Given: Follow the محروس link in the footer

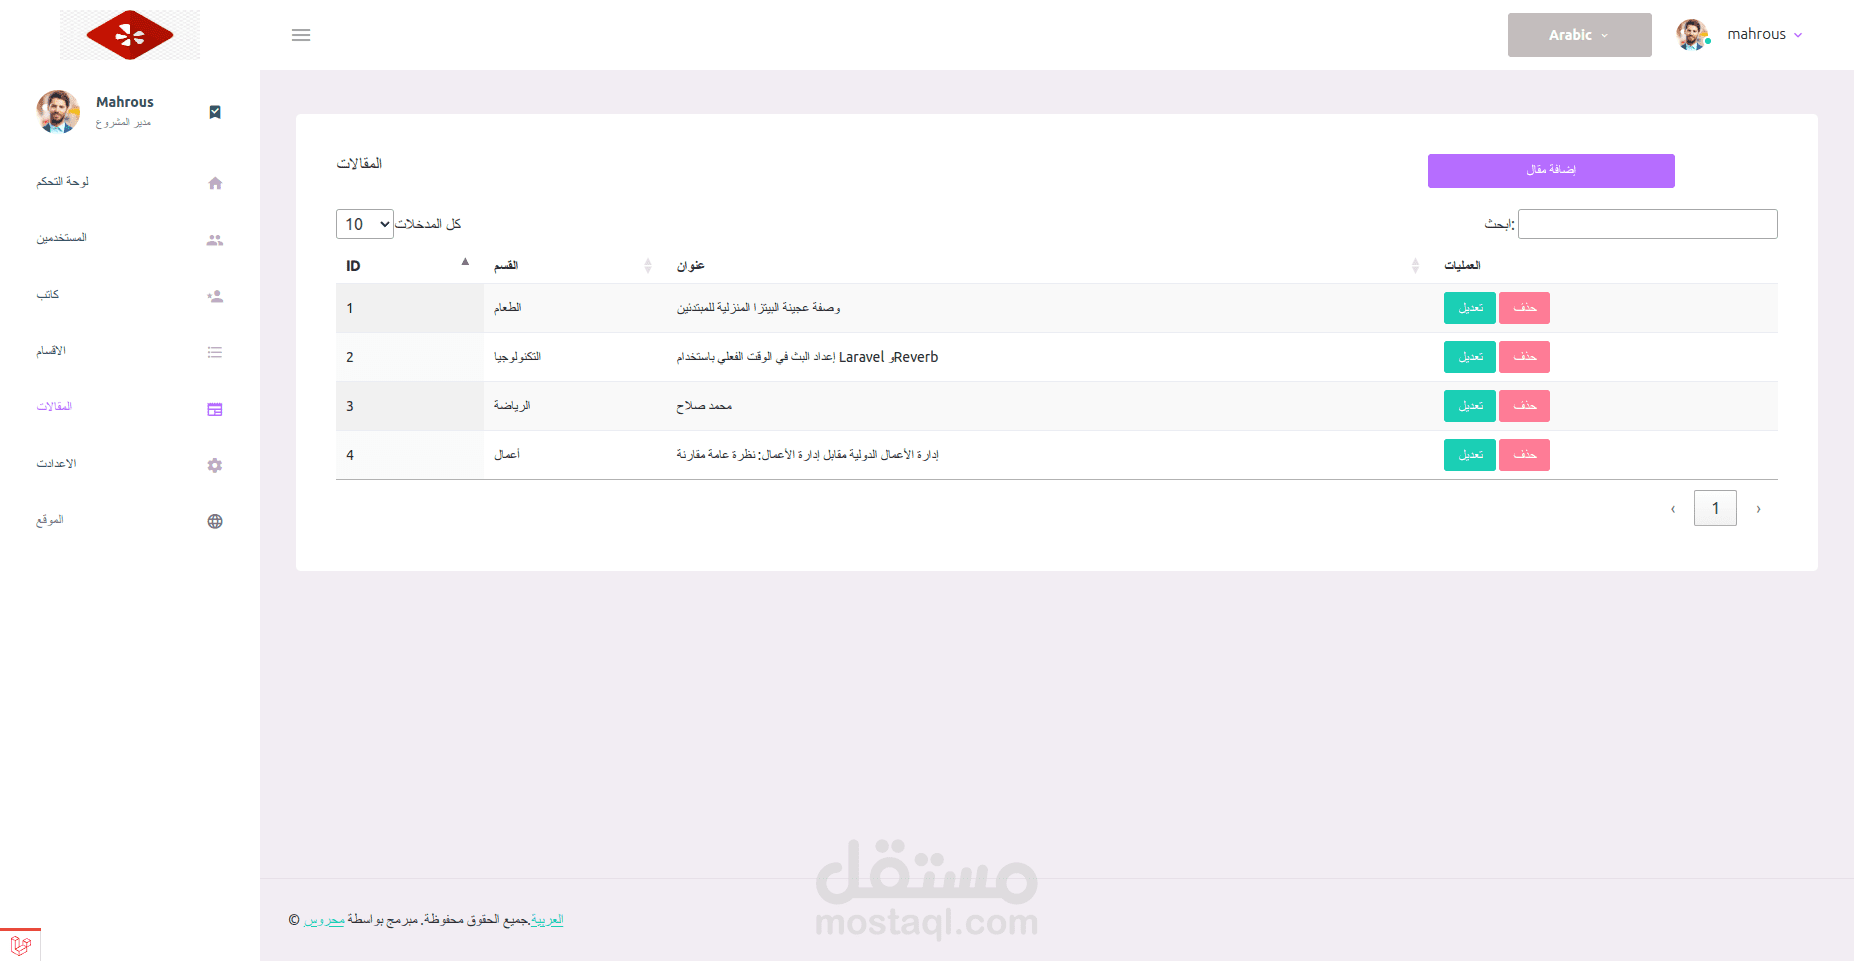Looking at the screenshot, I should [x=324, y=920].
